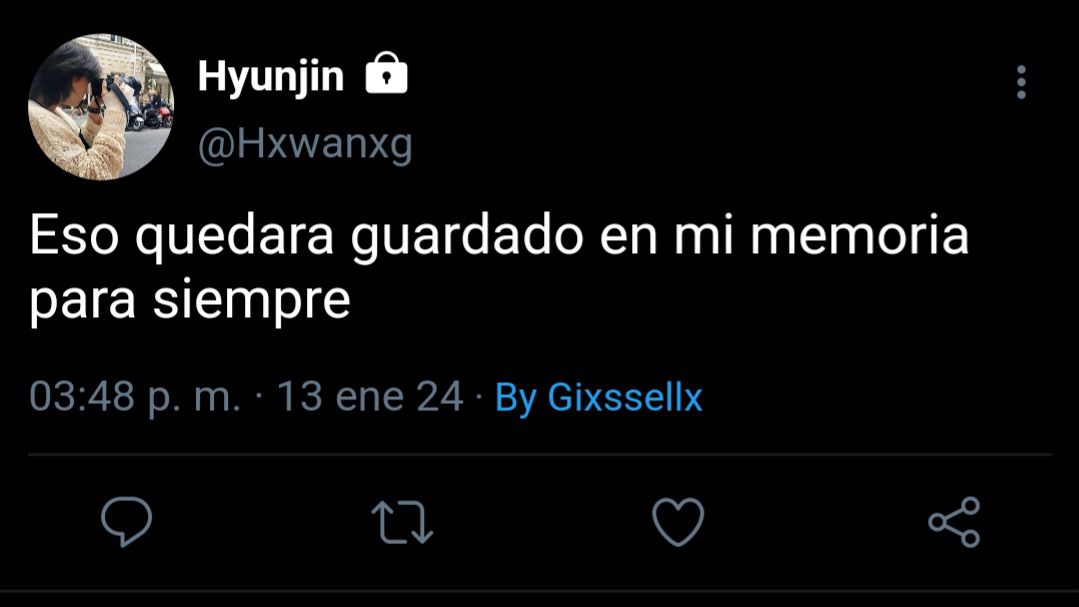Click the 13 ene 24 date
Screen dimensions: 1079x607
[370, 397]
